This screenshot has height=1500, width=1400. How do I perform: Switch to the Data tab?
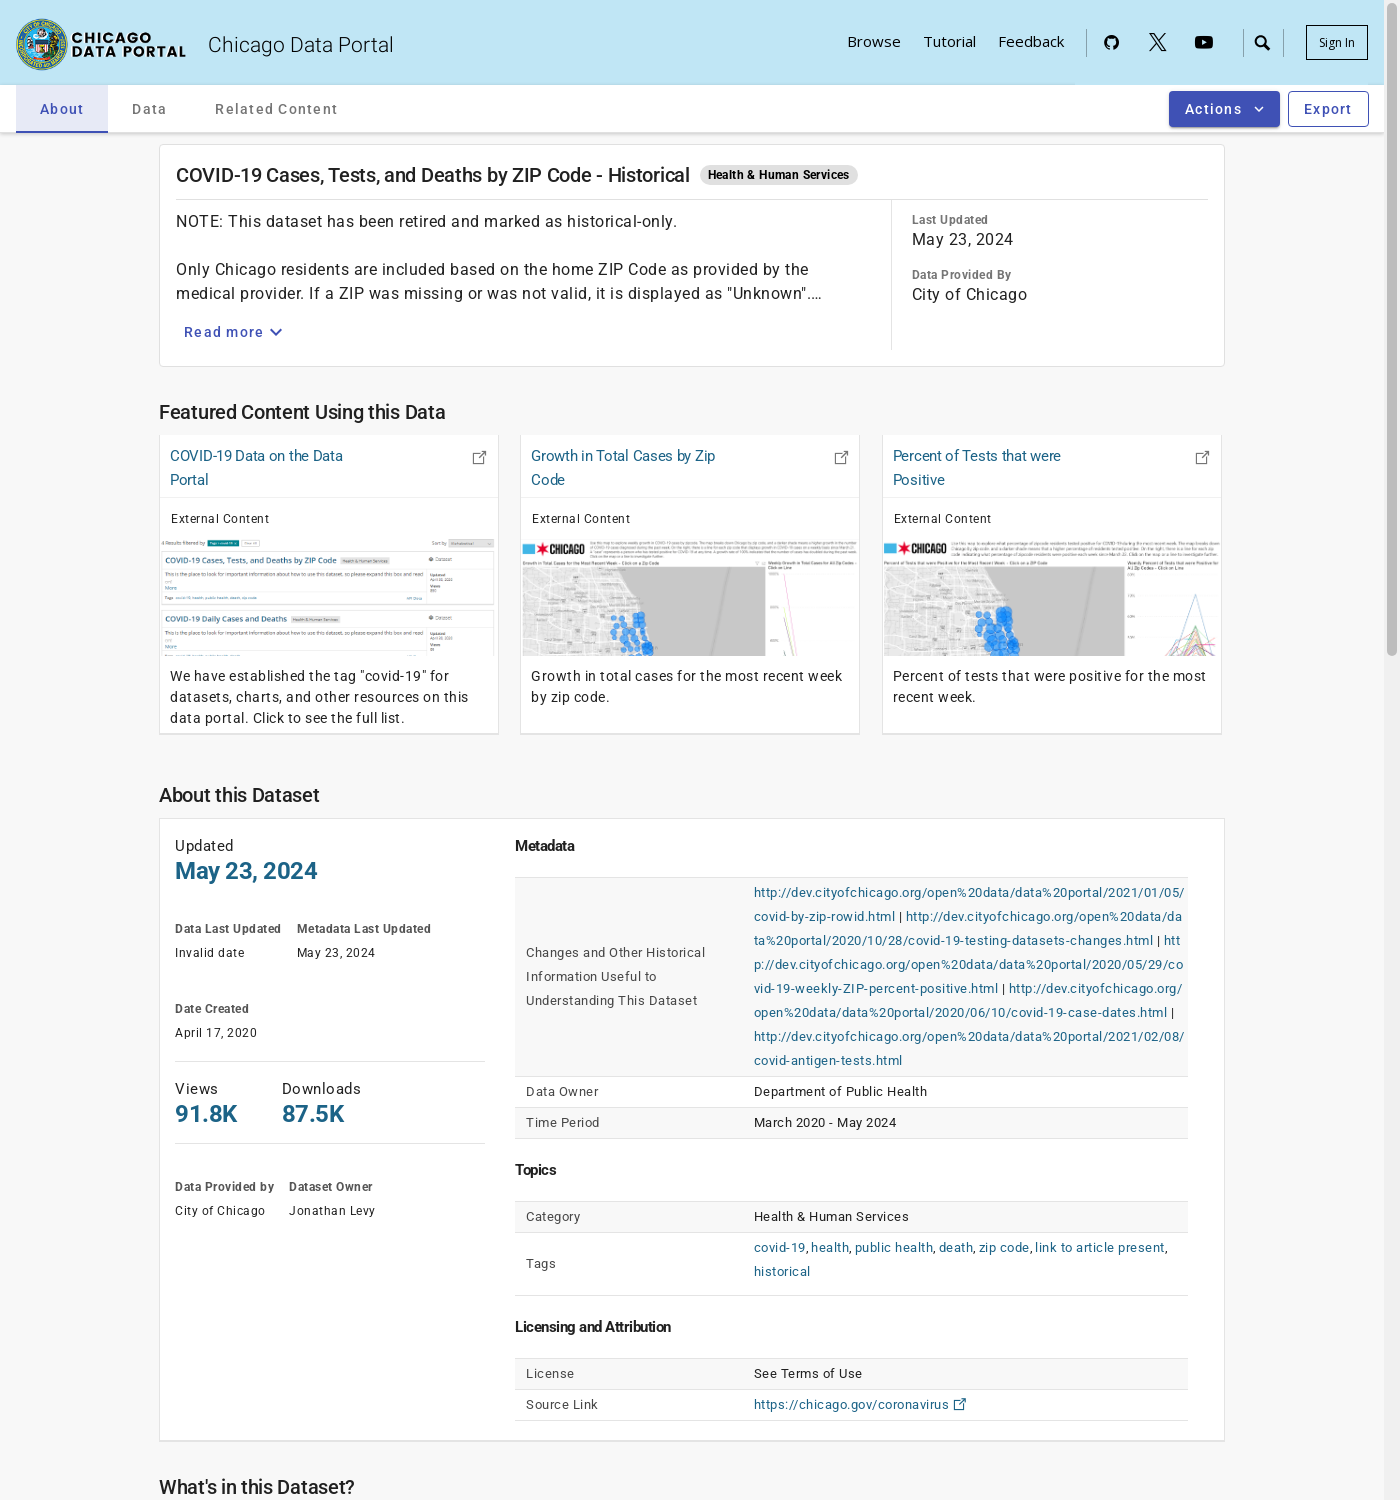149,109
